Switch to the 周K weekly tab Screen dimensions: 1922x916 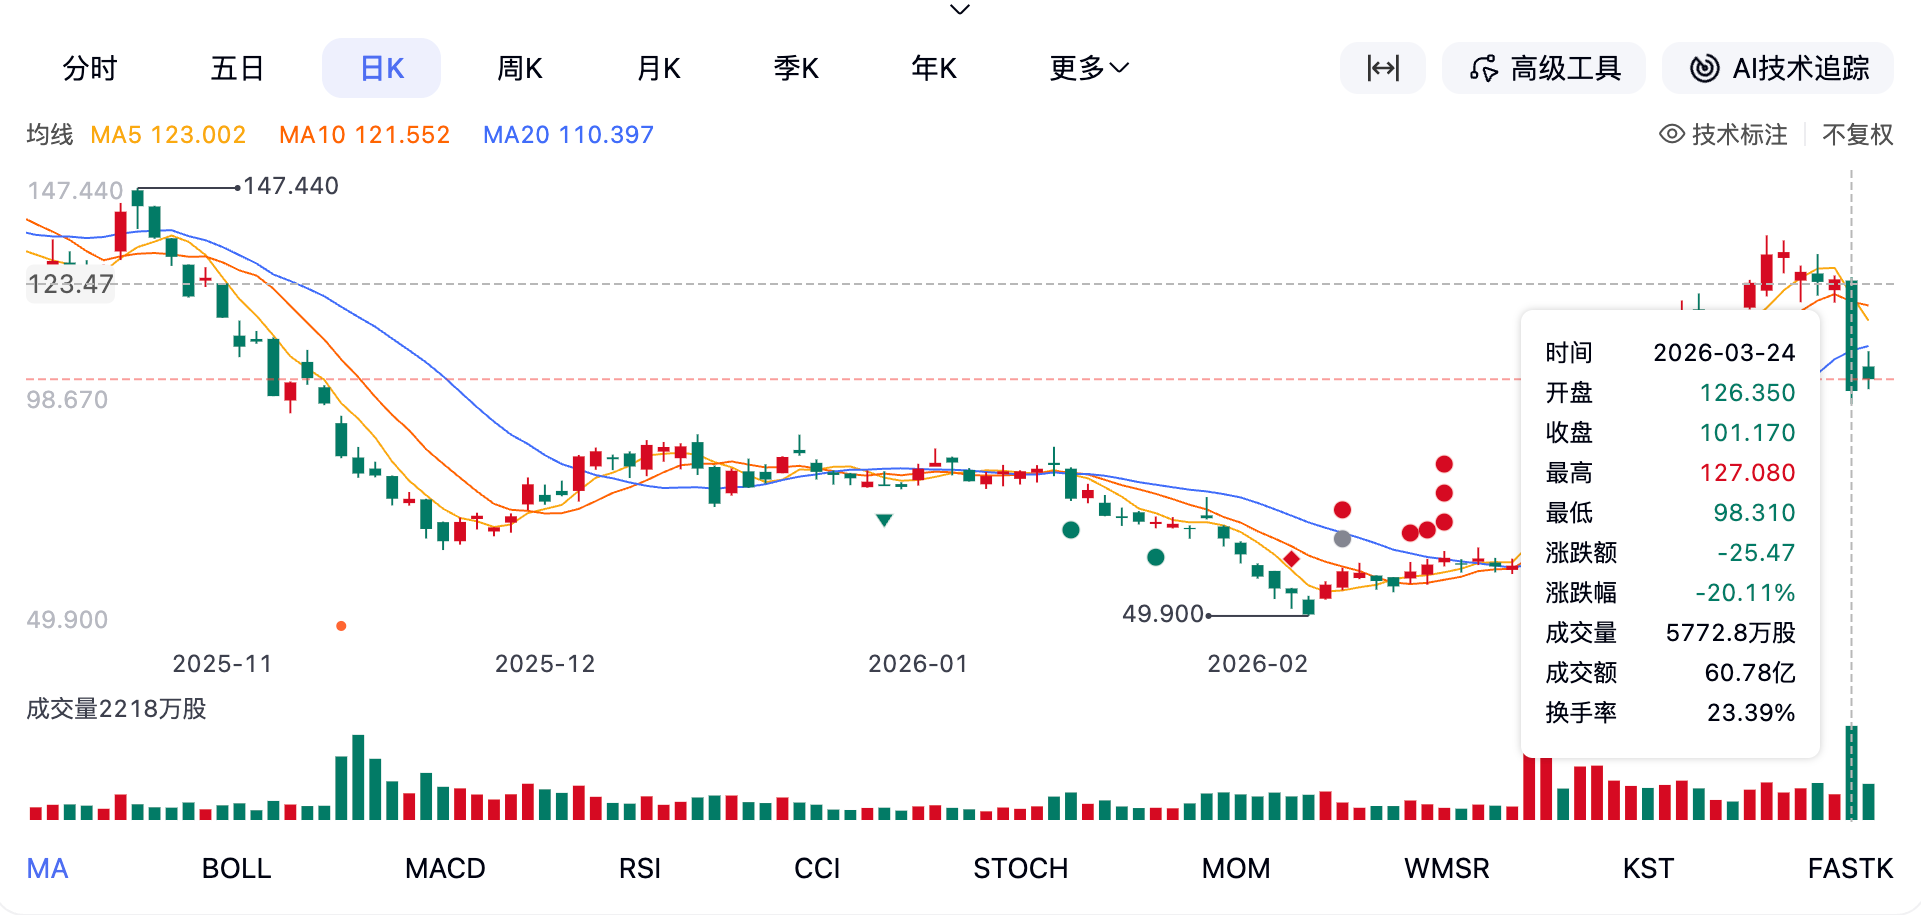(x=520, y=68)
